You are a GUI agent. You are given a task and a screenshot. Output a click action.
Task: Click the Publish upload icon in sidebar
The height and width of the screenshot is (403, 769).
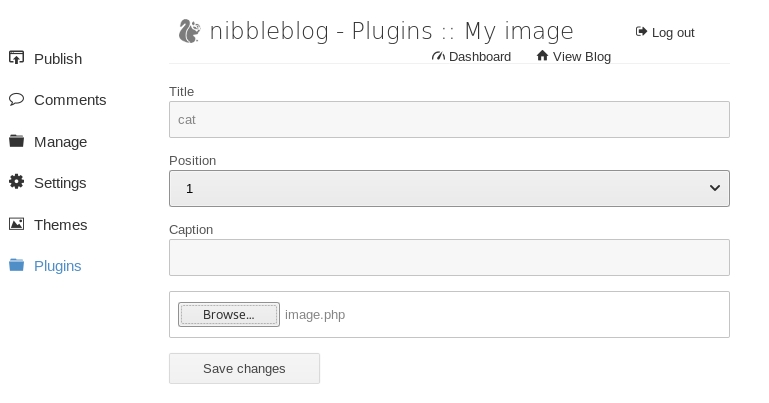[16, 58]
